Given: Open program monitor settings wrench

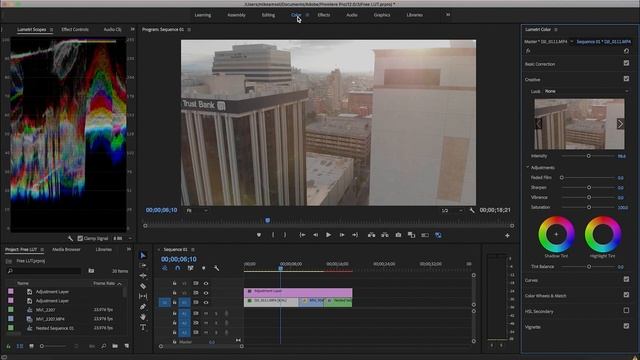Looking at the screenshot, I should [x=472, y=210].
